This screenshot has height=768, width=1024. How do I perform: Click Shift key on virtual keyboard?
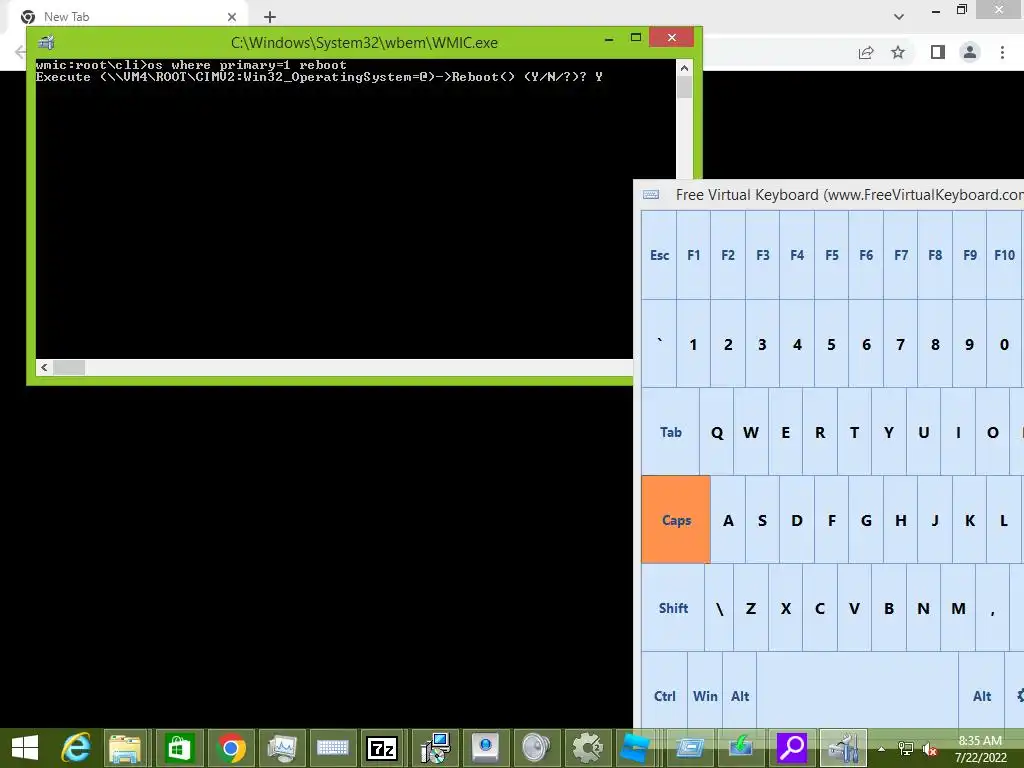[673, 608]
